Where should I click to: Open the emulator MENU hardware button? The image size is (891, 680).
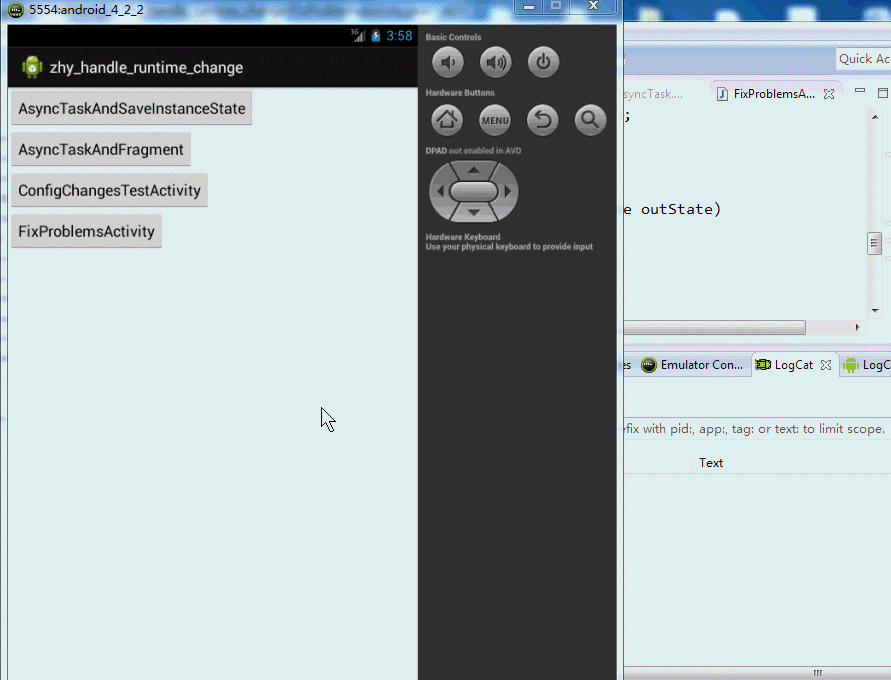(495, 120)
